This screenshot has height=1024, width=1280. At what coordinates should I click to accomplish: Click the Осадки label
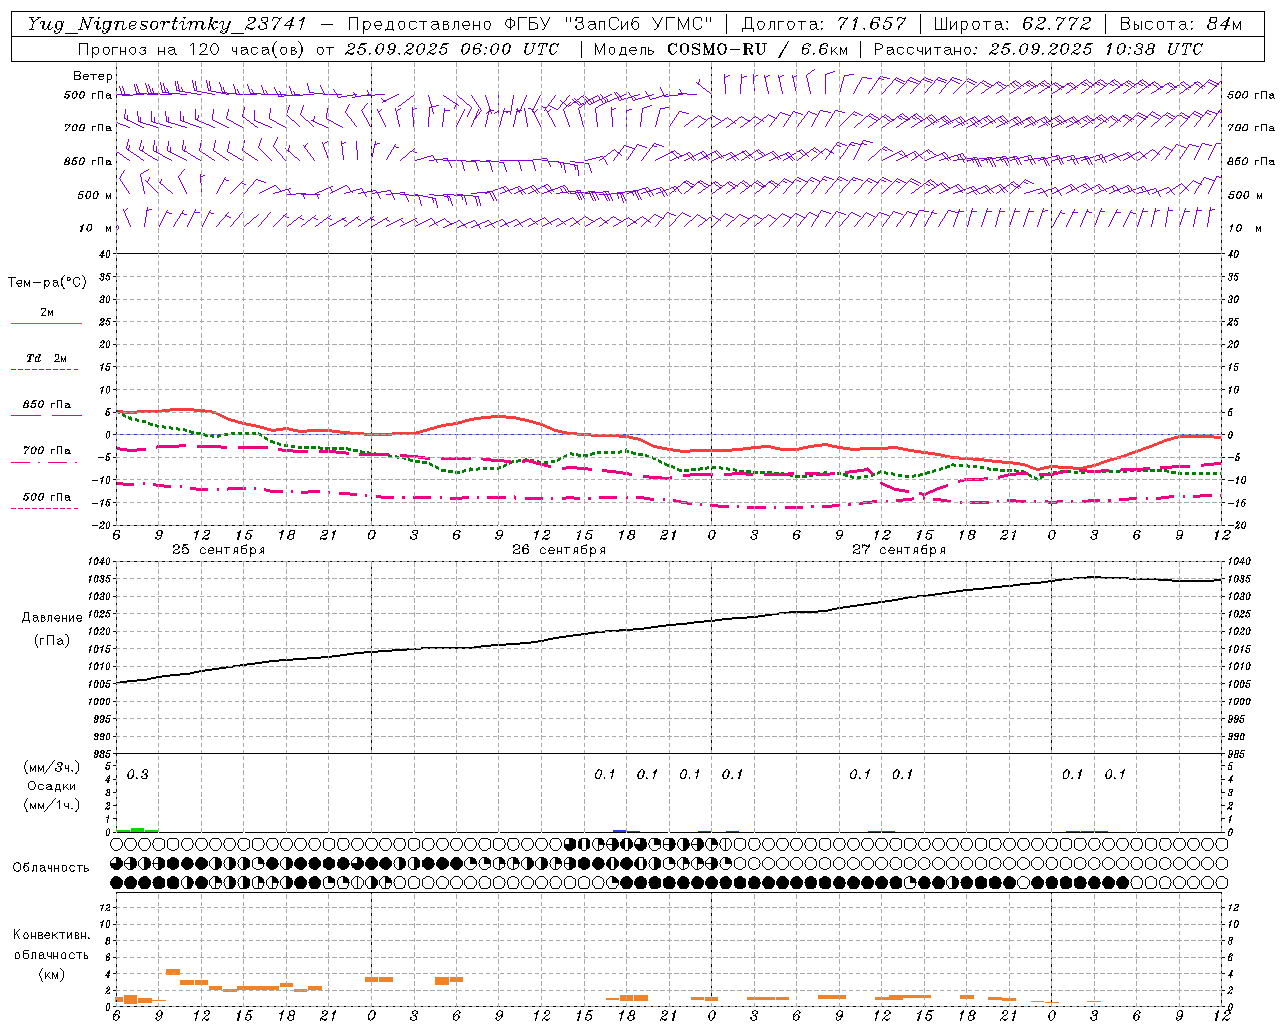point(51,786)
